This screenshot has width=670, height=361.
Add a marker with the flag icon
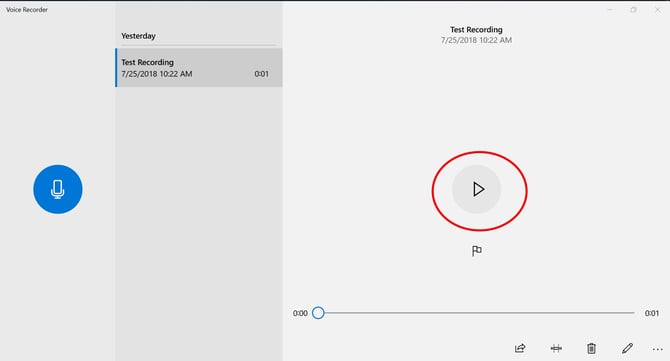click(x=477, y=251)
